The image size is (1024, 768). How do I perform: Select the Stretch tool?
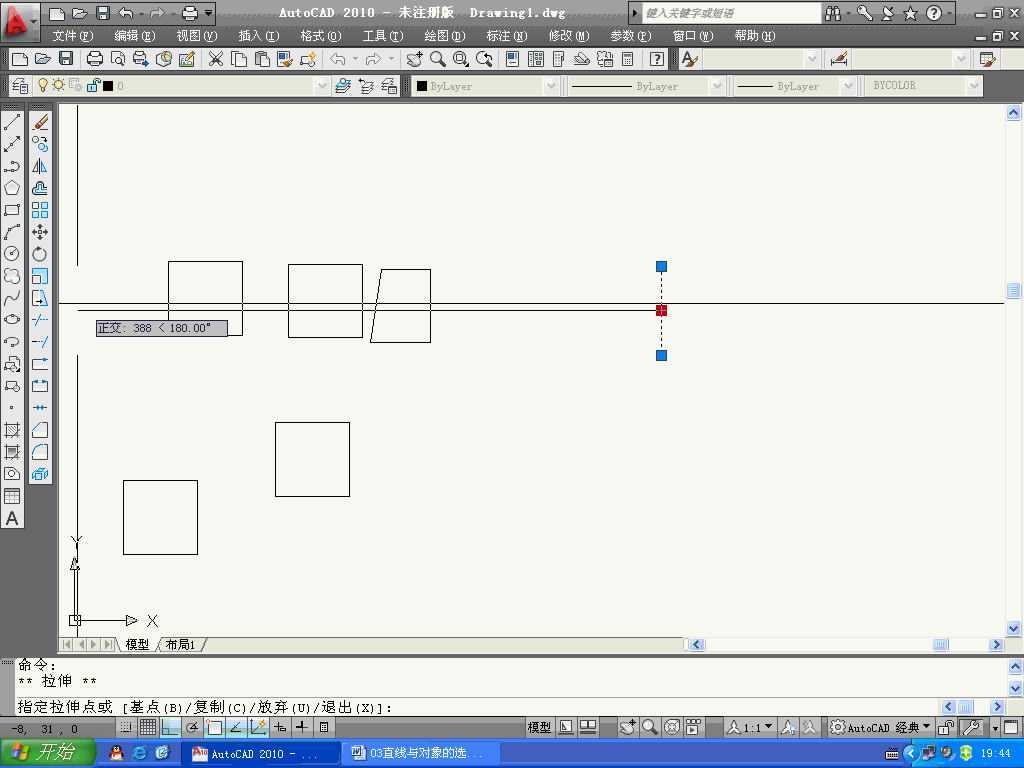pyautogui.click(x=40, y=298)
